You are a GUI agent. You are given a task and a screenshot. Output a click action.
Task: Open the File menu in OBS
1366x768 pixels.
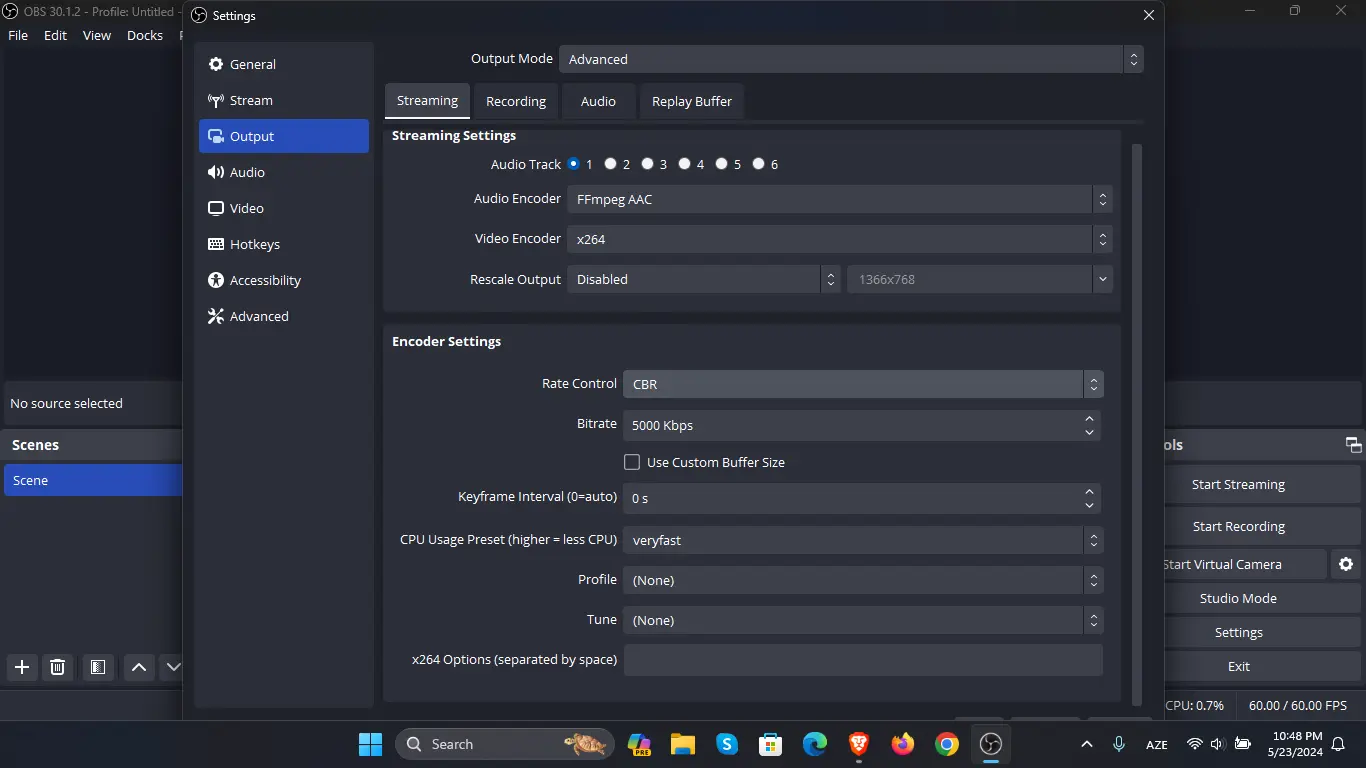(x=18, y=35)
